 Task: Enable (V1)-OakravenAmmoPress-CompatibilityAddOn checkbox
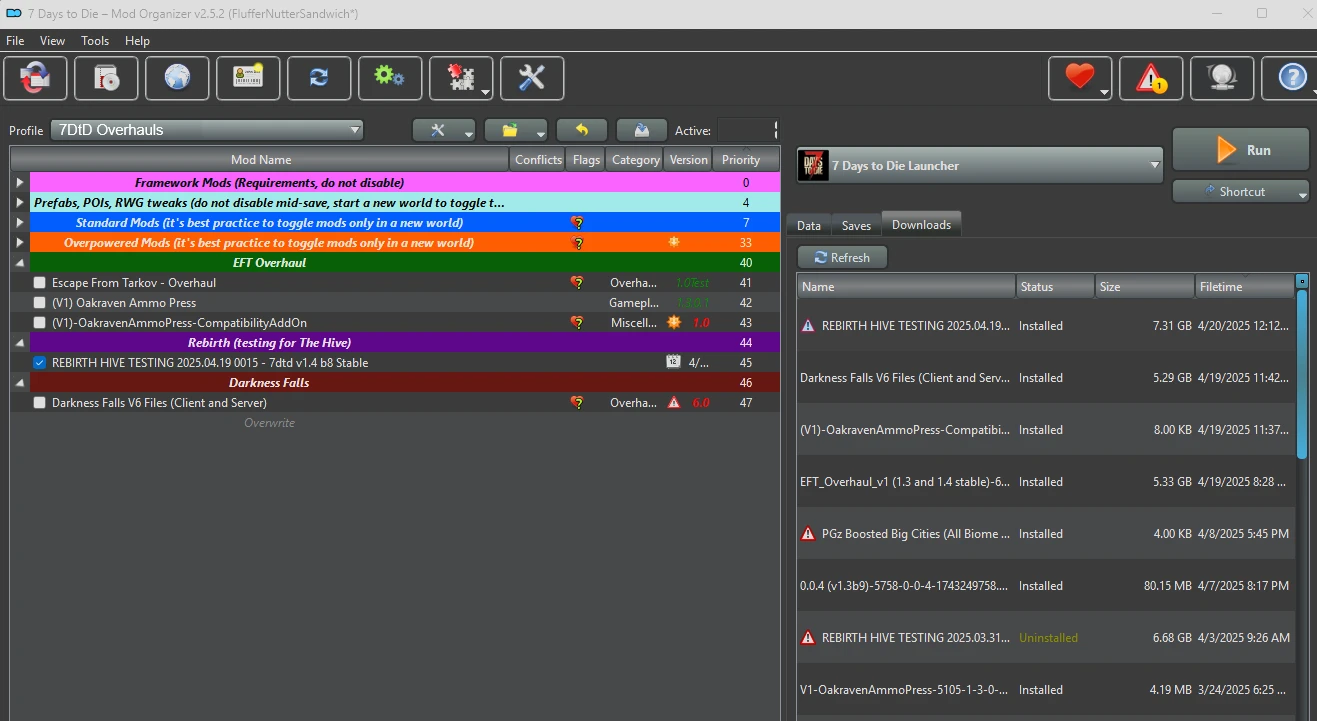click(x=40, y=323)
